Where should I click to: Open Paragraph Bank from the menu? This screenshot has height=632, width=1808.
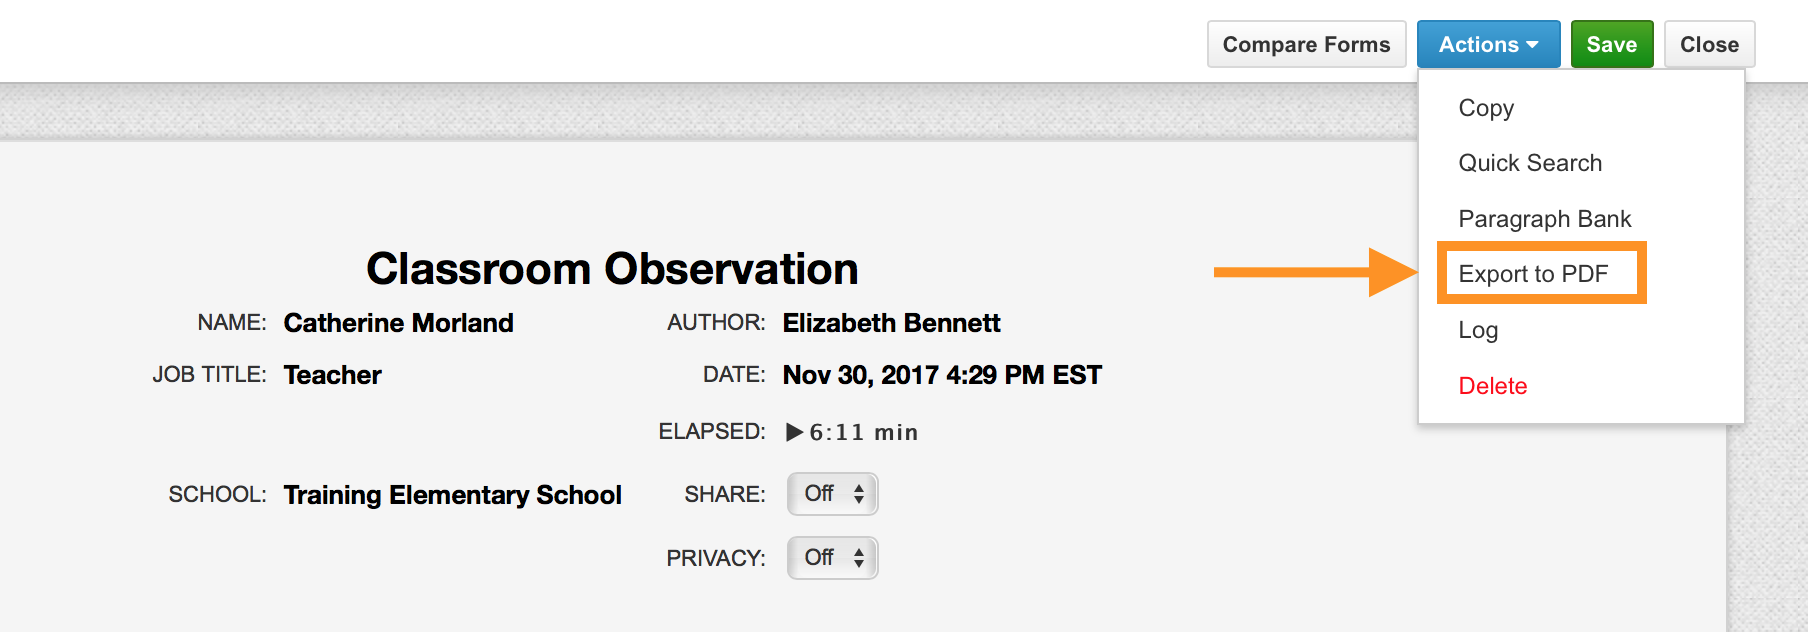(1544, 219)
